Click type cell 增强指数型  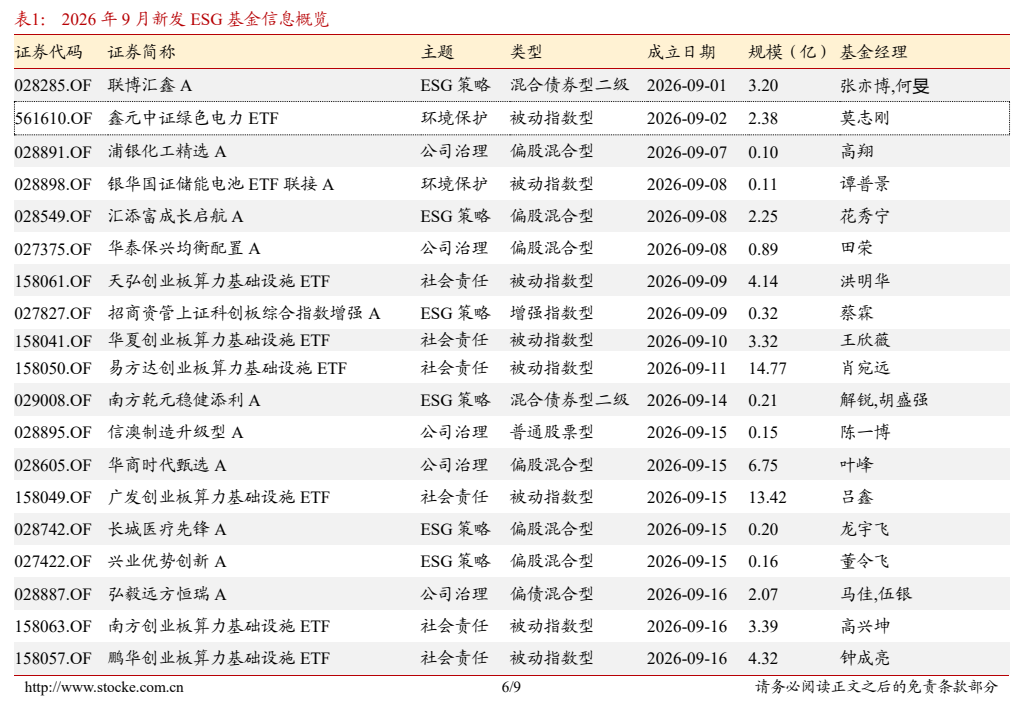[x=552, y=313]
